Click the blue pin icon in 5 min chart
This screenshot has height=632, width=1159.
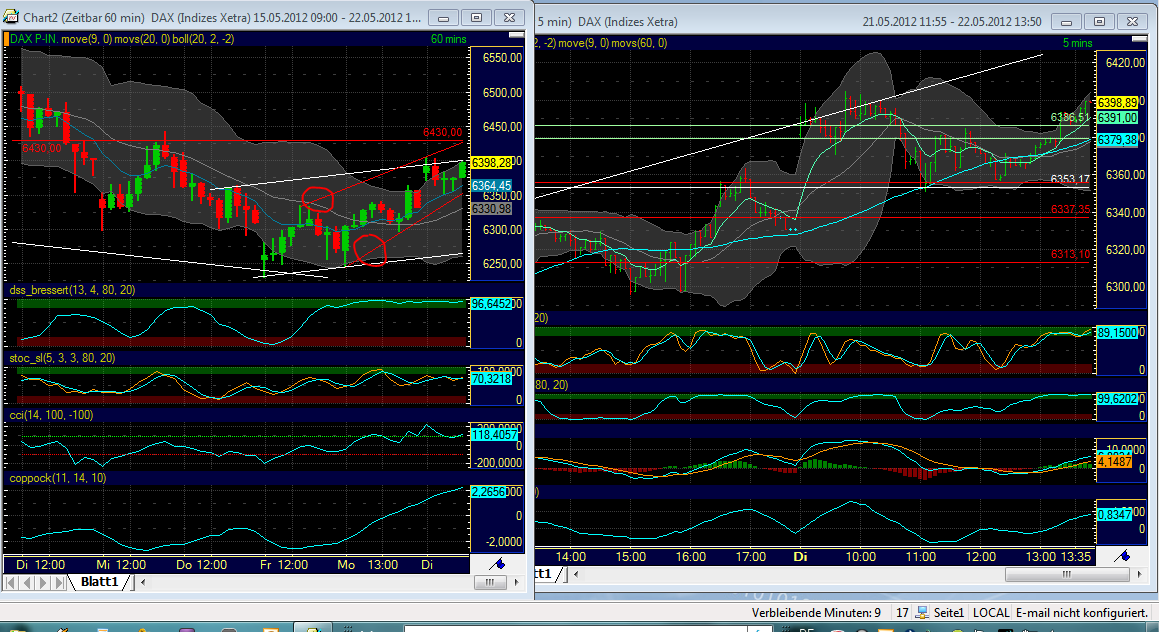click(1123, 555)
